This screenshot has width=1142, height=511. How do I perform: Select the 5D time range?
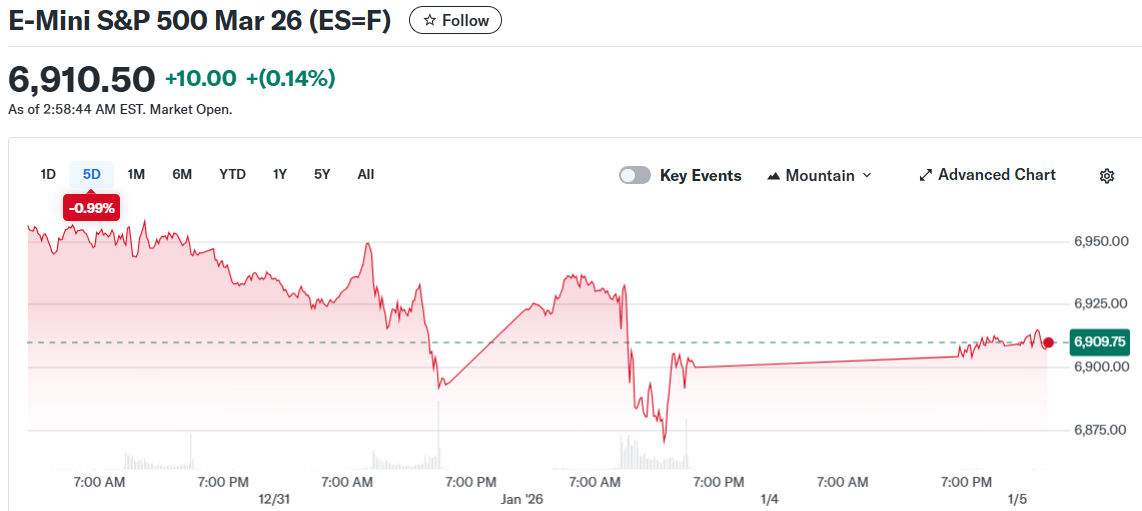(92, 174)
